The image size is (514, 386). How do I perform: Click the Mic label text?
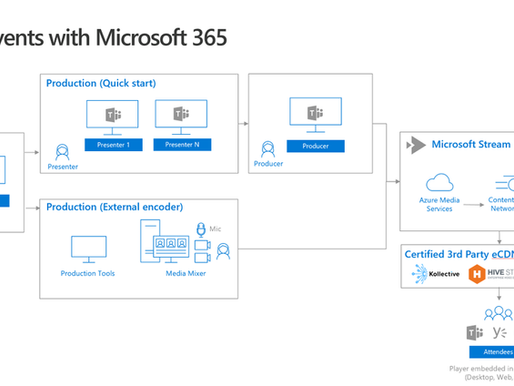(215, 229)
